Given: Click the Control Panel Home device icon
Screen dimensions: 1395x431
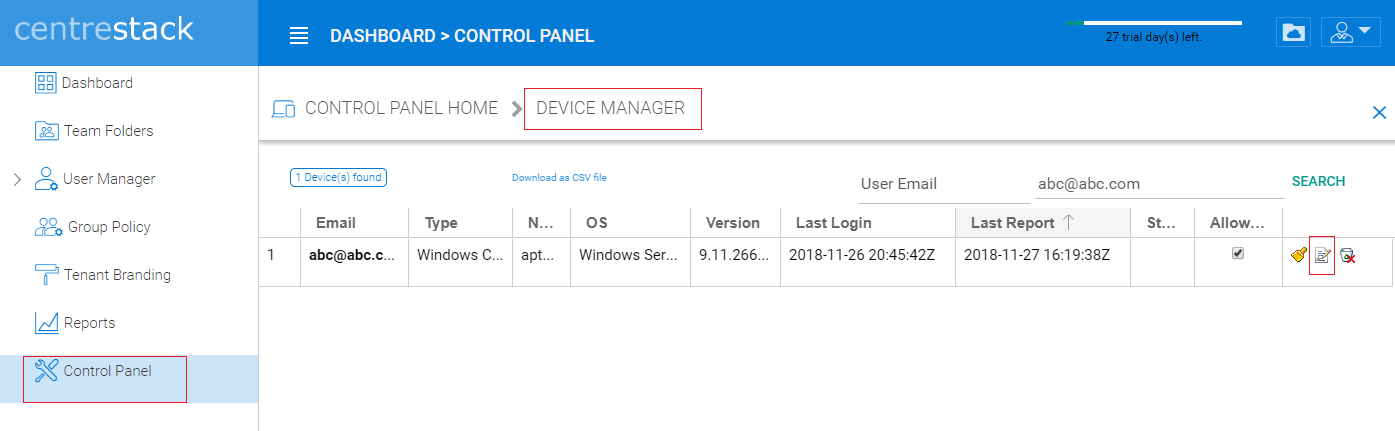Looking at the screenshot, I should [283, 108].
